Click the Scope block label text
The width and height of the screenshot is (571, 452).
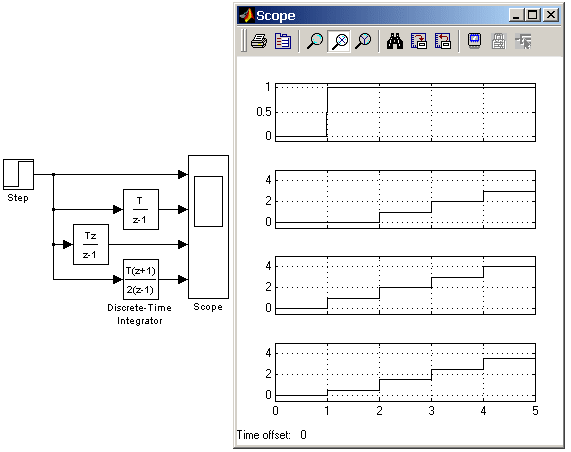click(208, 307)
